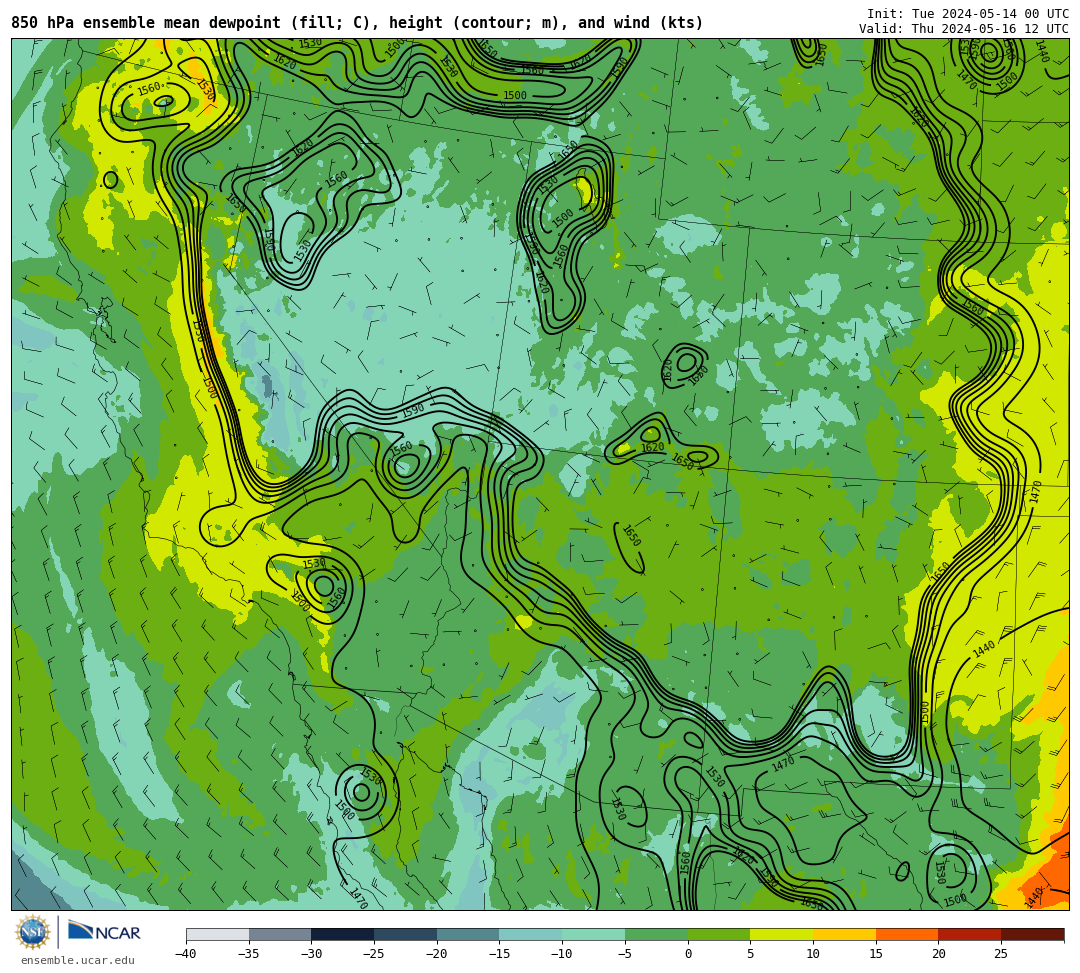Pick the yellow-green 5 to 10 swatch
Image resolution: width=1080 pixels, height=973 pixels.
782,934
